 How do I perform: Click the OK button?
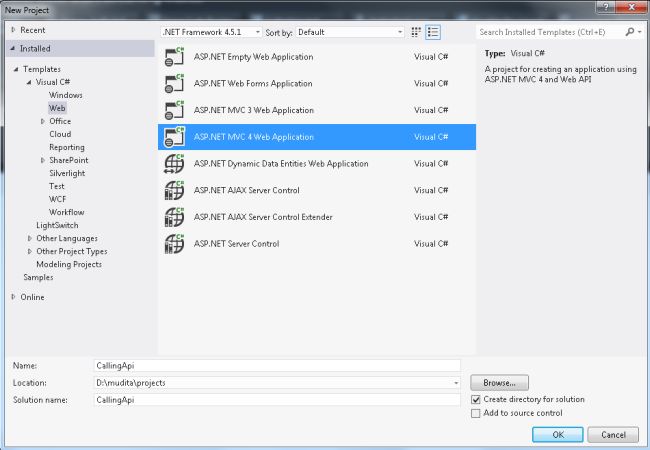(558, 435)
